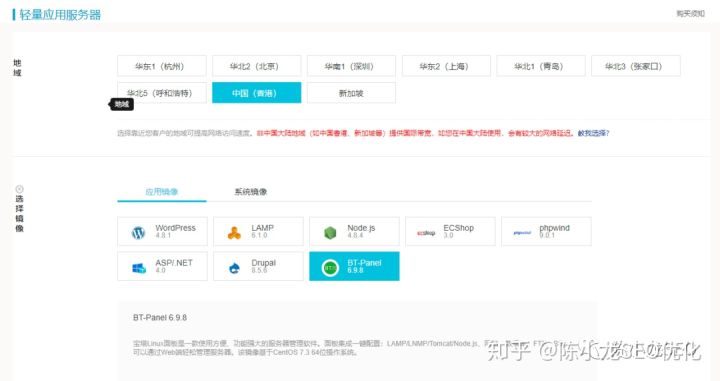Select LAMP 6.1.0 image text

262,231
